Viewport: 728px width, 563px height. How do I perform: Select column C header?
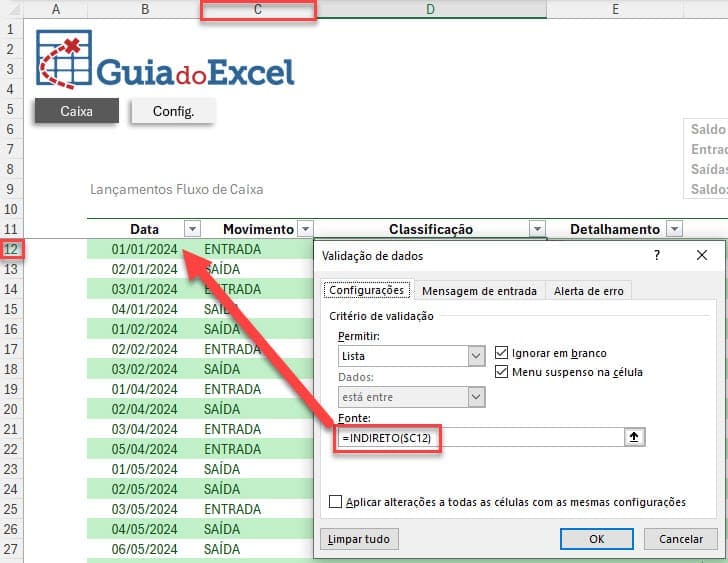tap(258, 9)
